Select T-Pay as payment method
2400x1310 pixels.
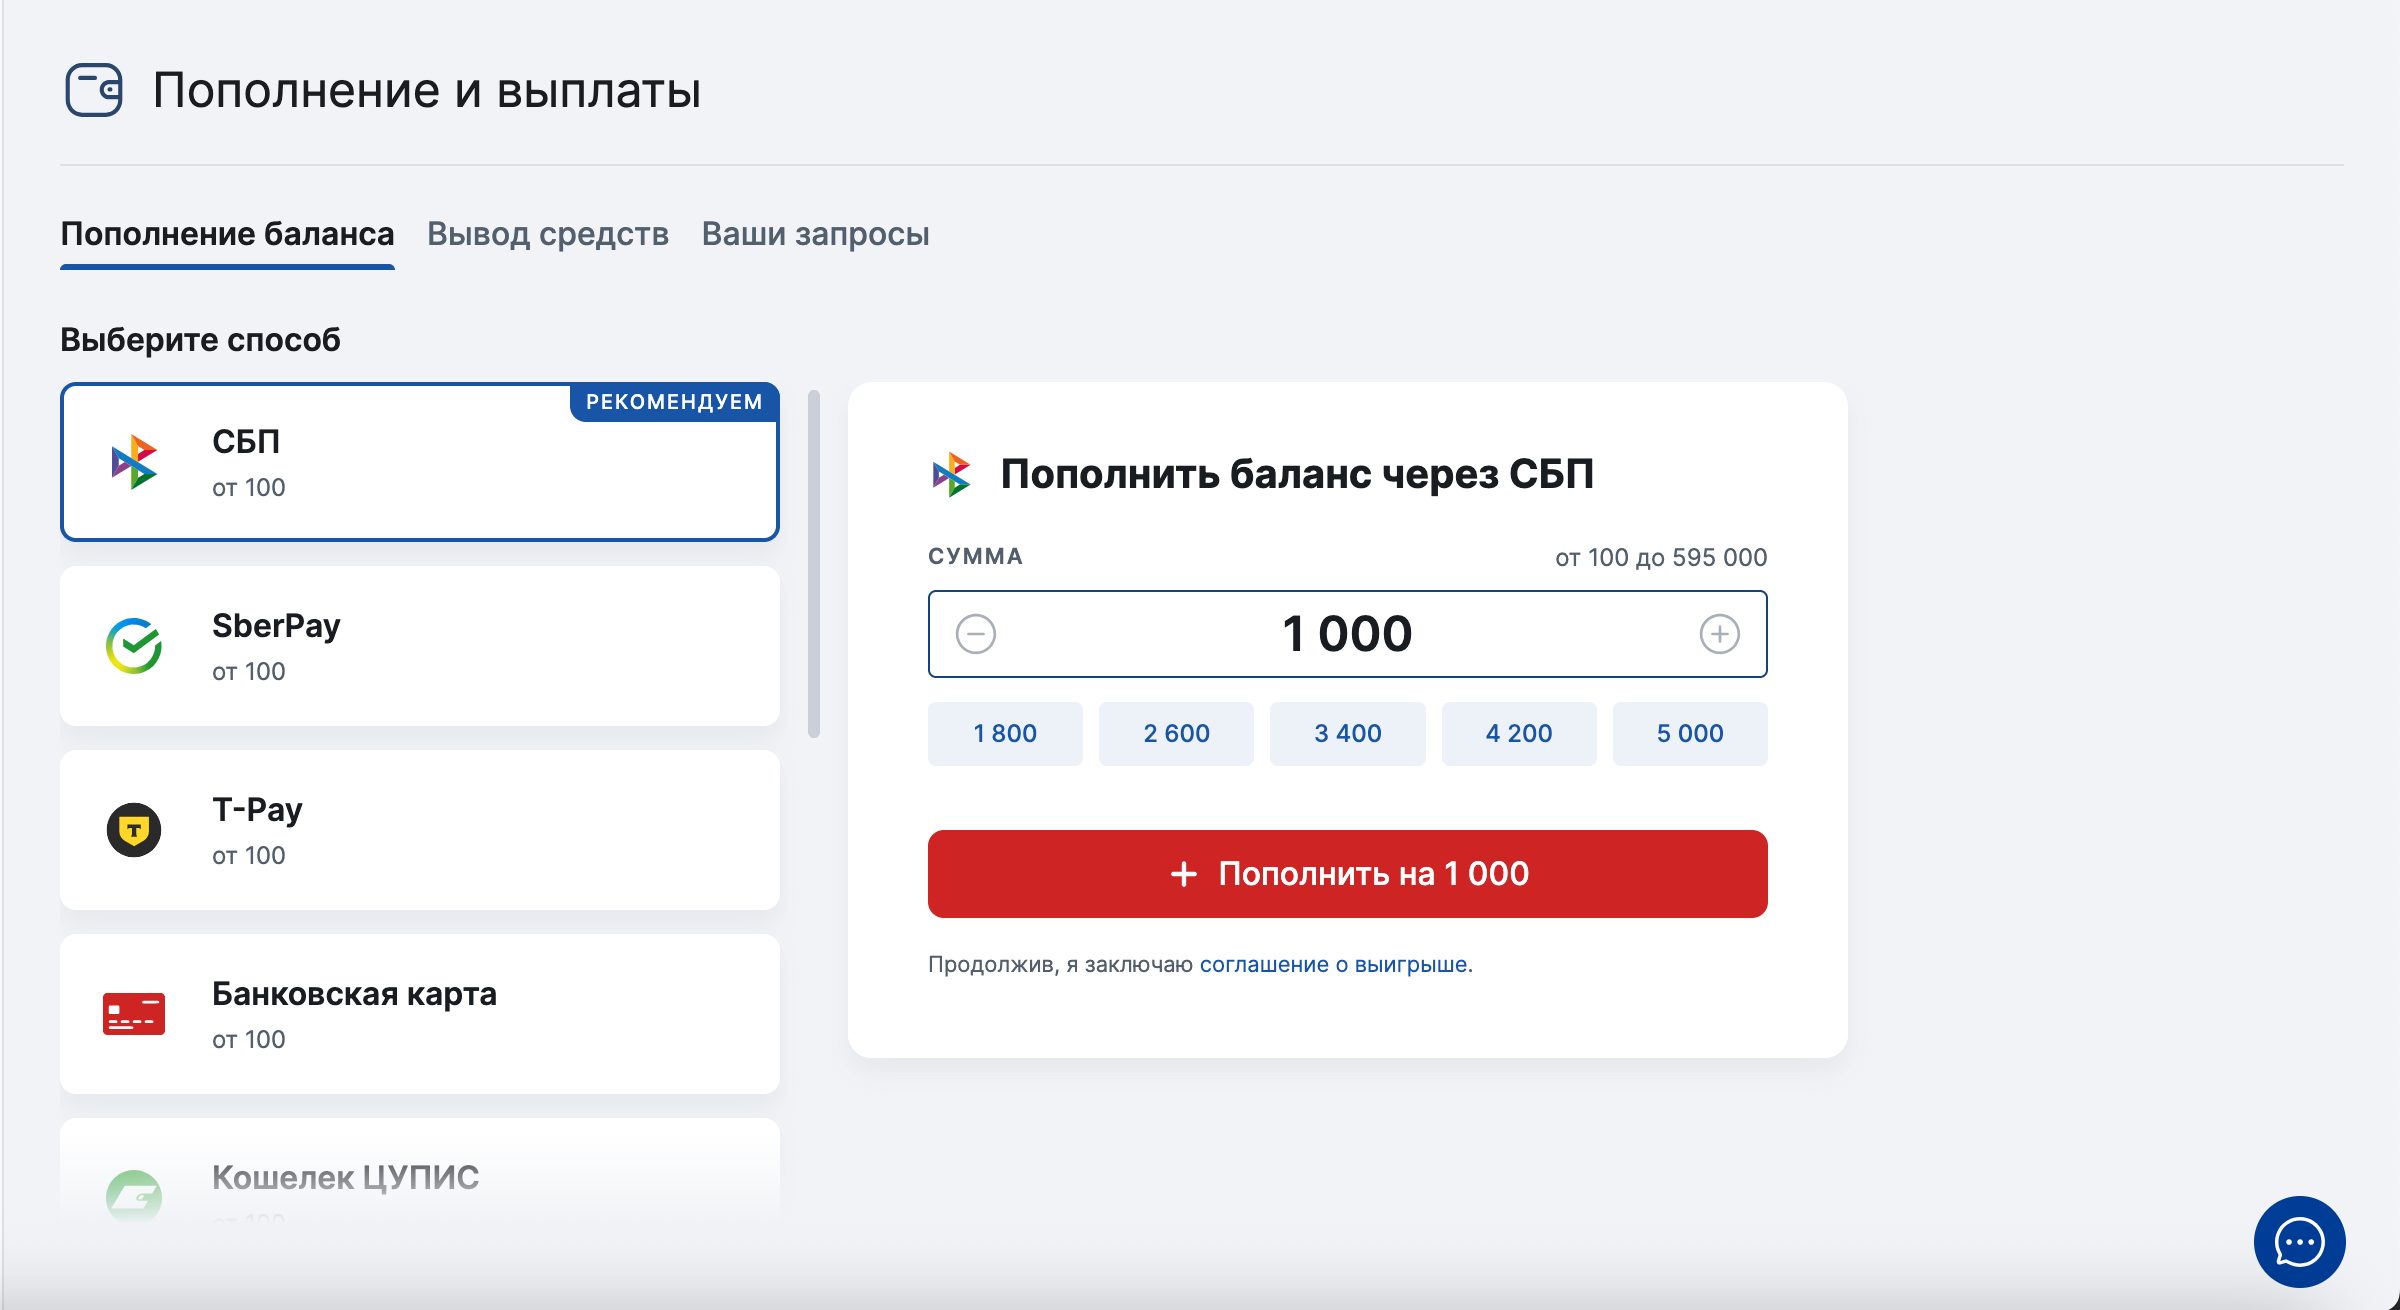click(x=420, y=830)
